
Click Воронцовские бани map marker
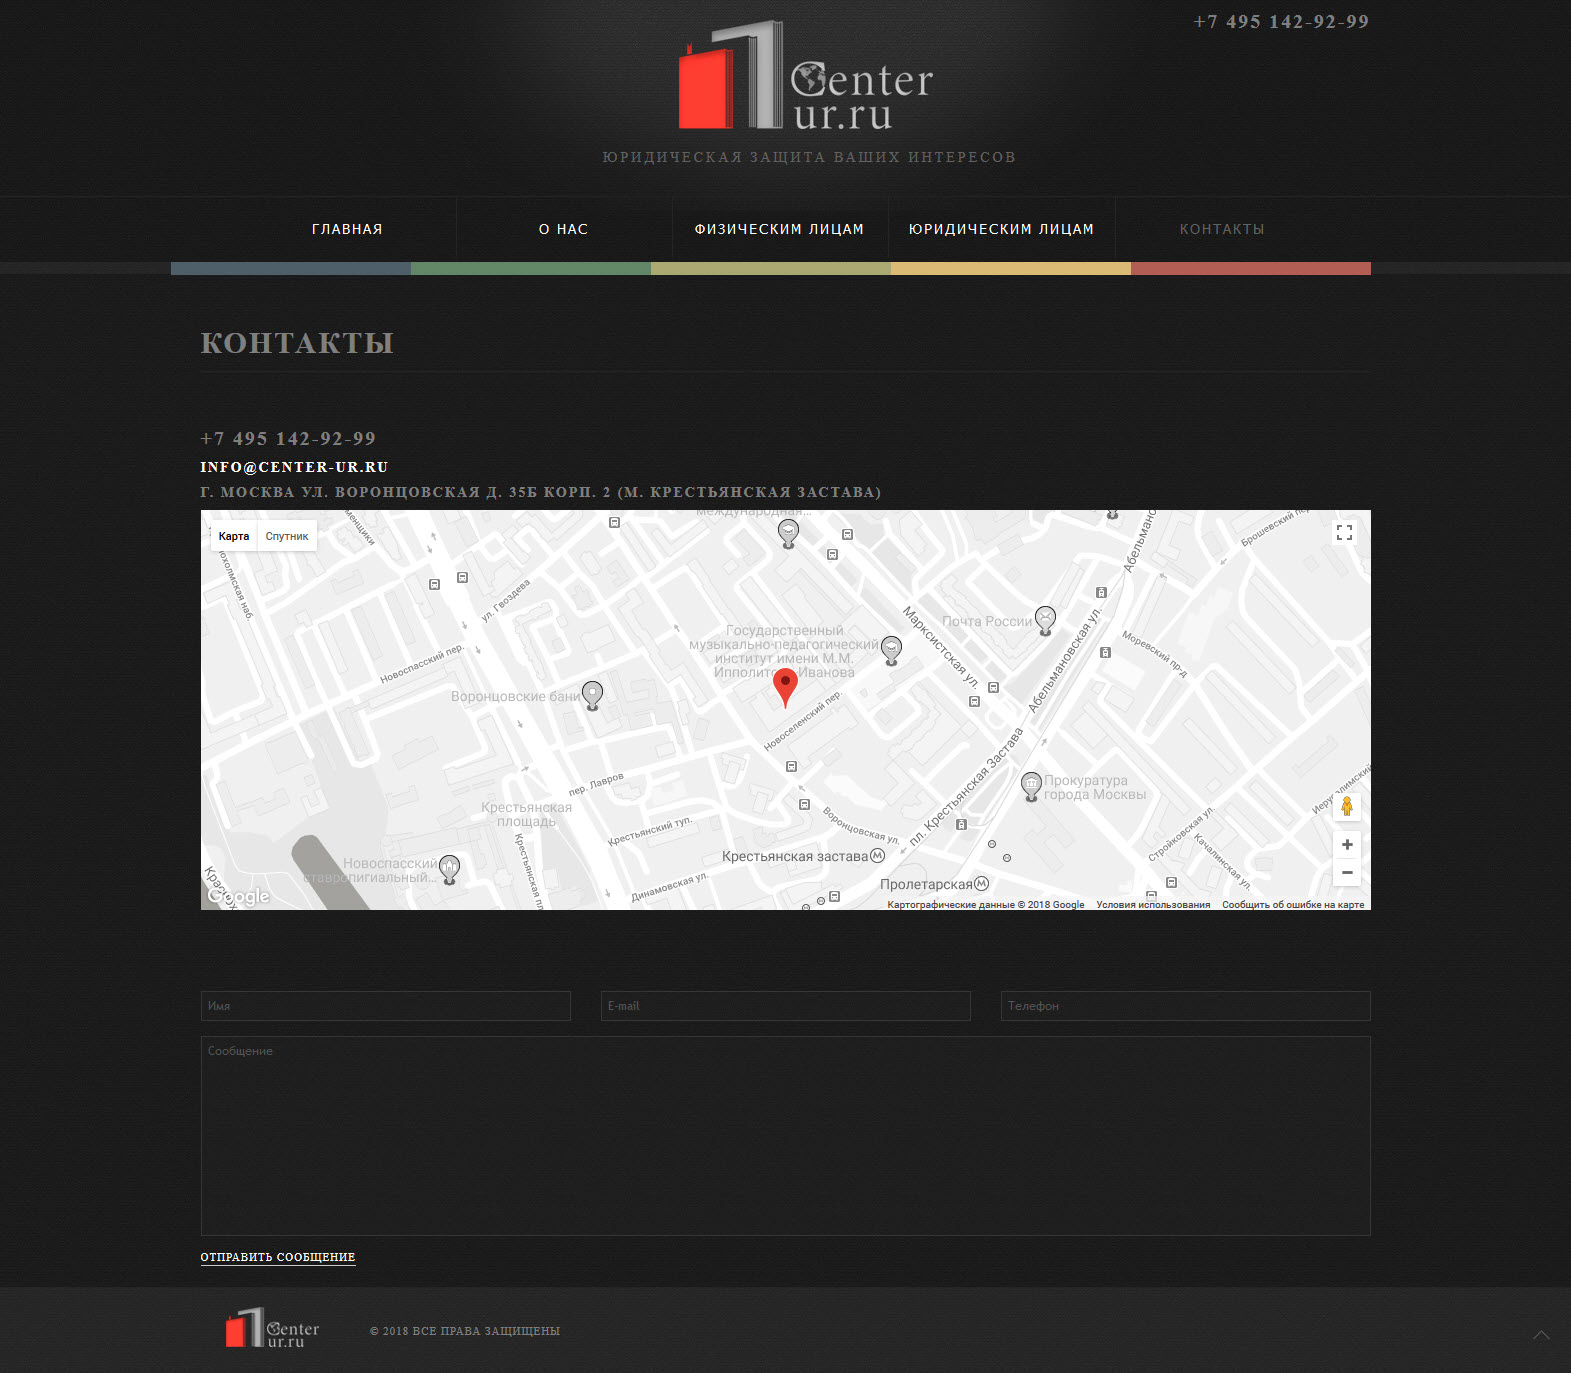point(593,694)
